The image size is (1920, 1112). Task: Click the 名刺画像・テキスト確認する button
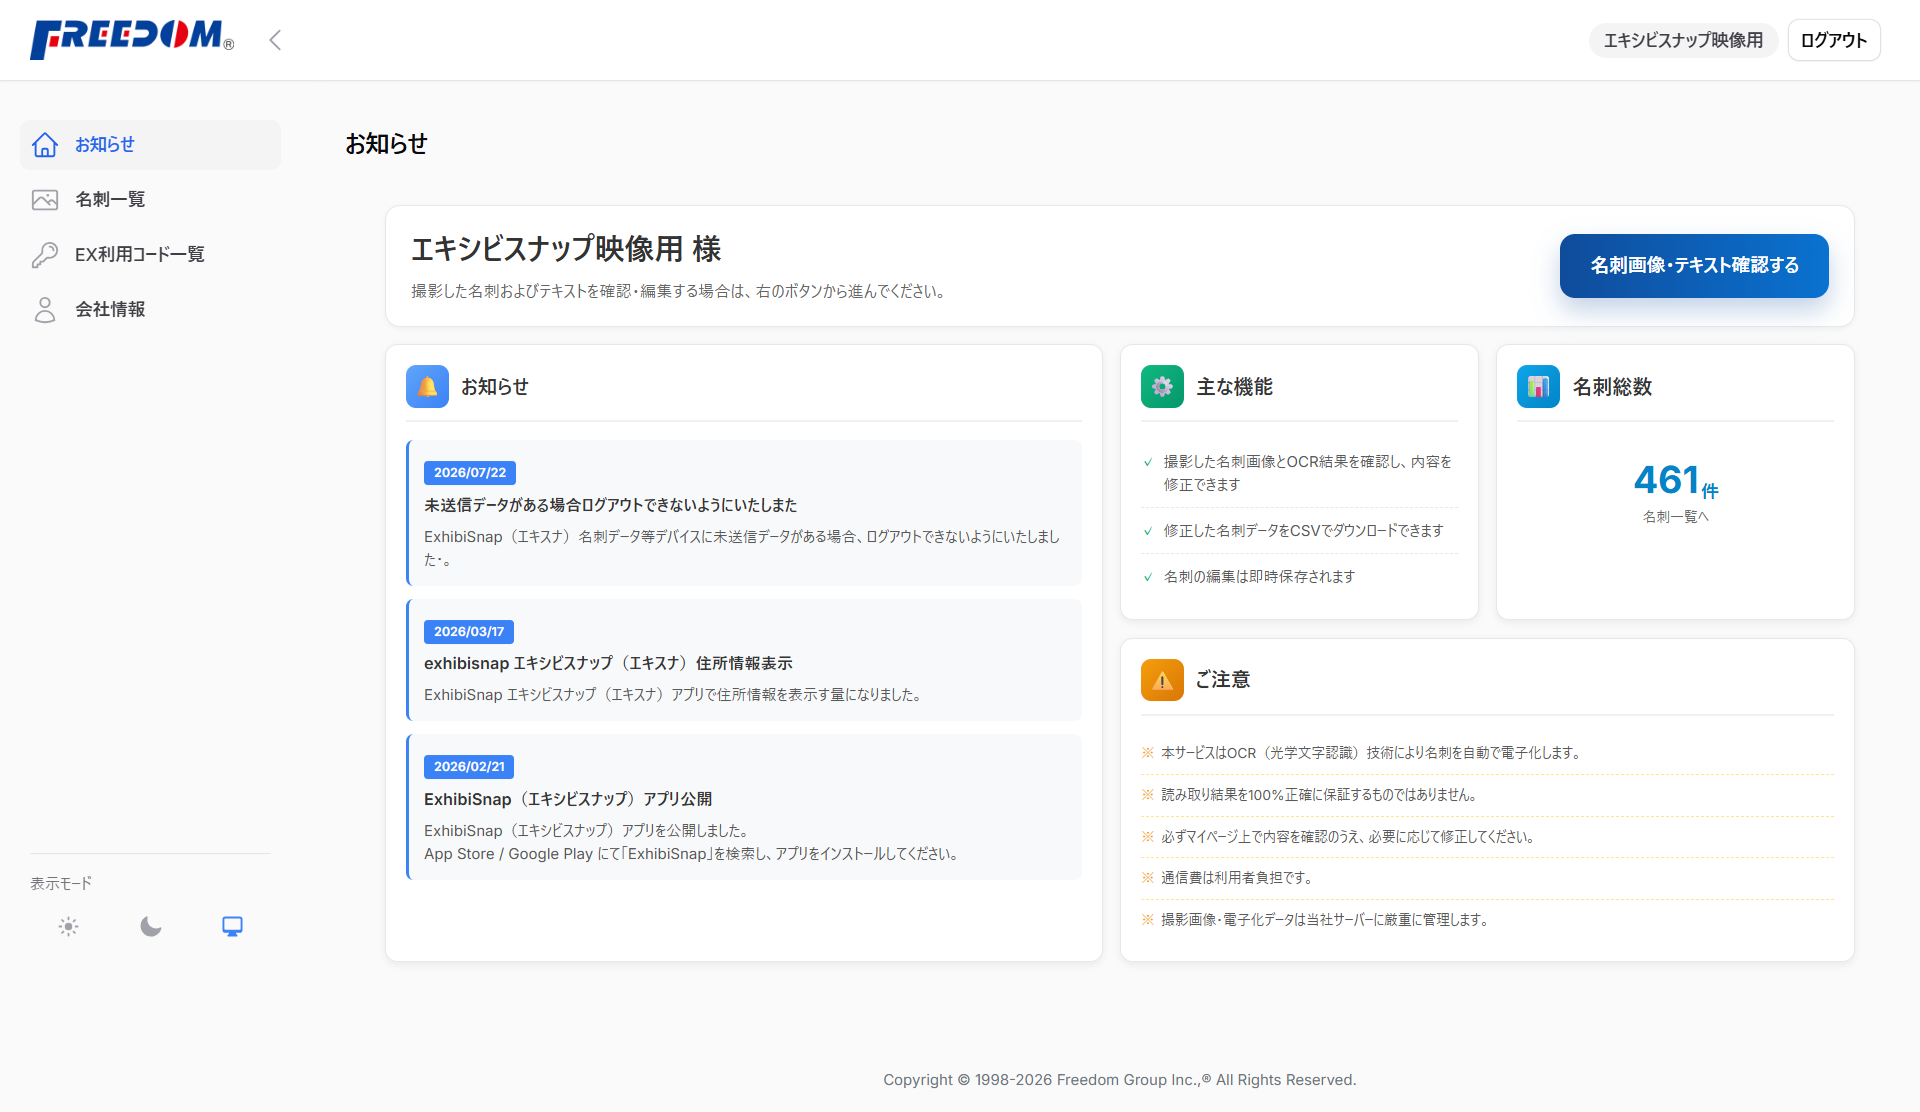(x=1694, y=266)
